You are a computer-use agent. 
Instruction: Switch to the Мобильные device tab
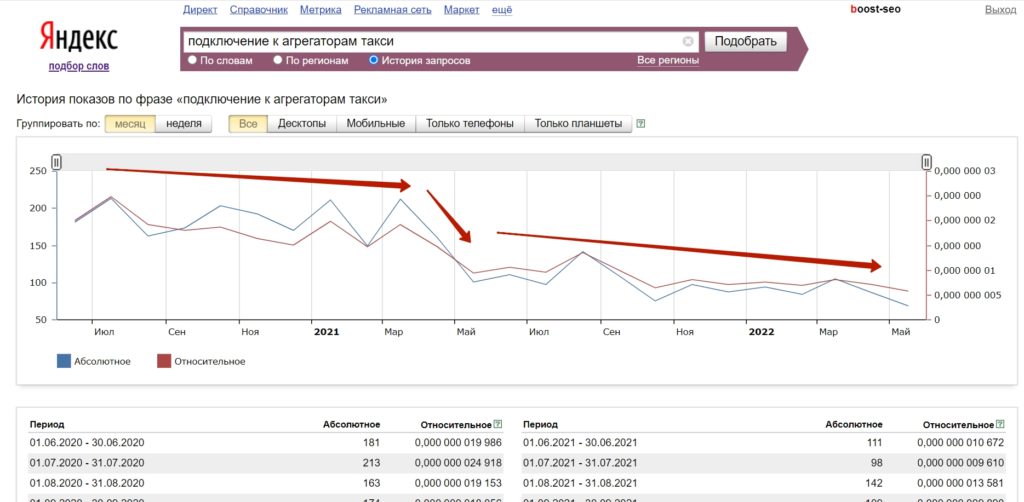pyautogui.click(x=376, y=123)
